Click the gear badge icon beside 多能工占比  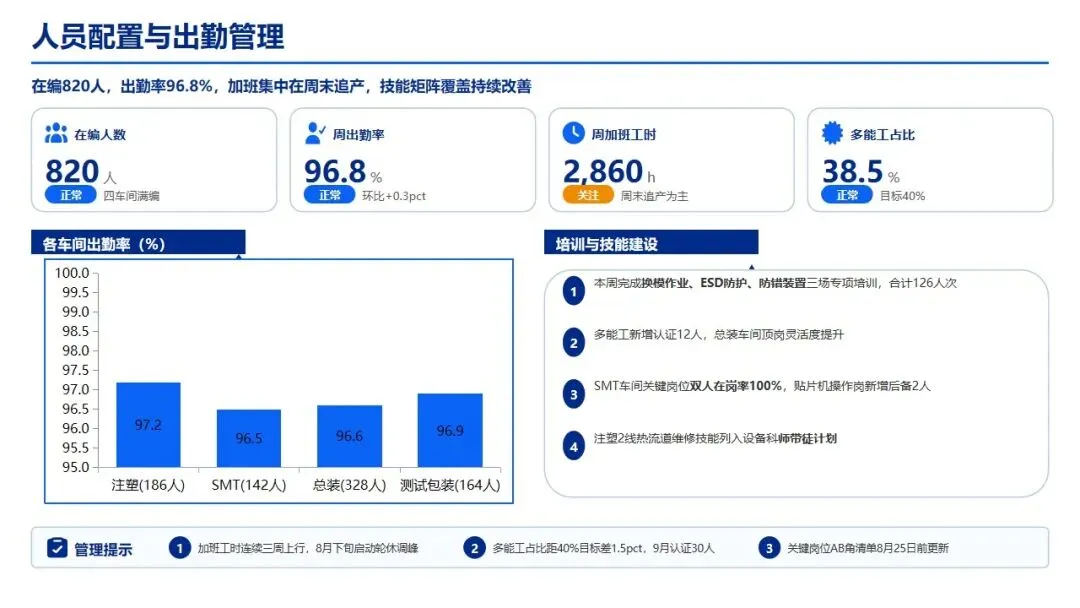(x=832, y=133)
